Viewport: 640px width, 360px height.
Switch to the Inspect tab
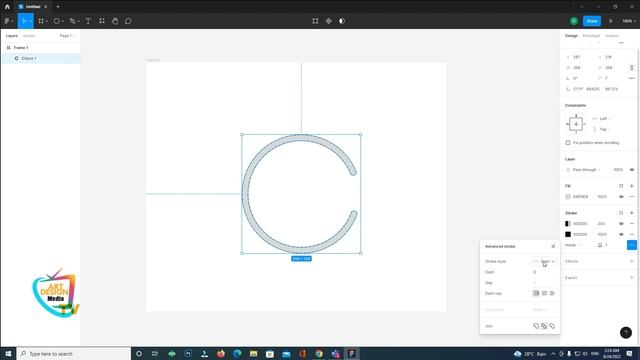click(612, 36)
